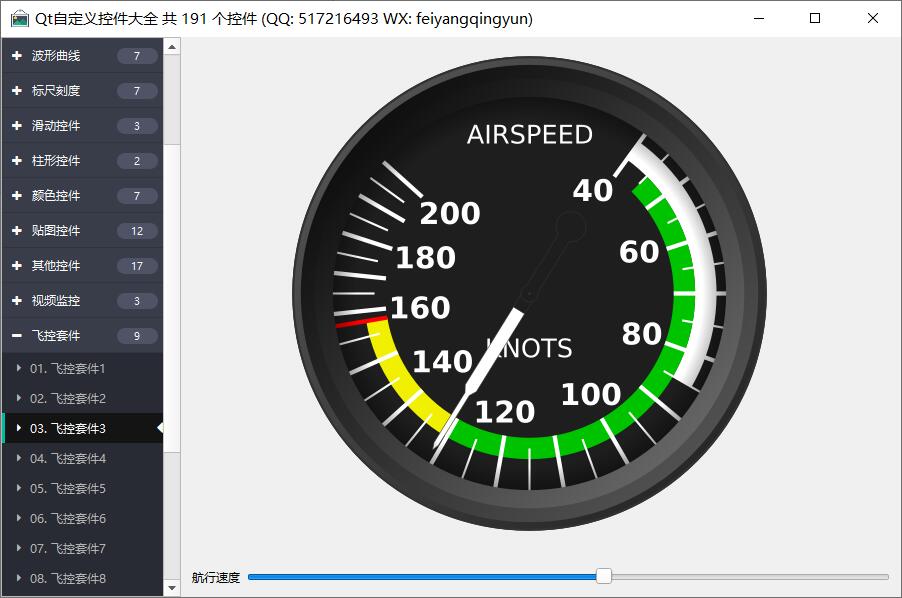The image size is (902, 598).
Task: Click the plus icon beside 贴图控件
Action: [17, 231]
